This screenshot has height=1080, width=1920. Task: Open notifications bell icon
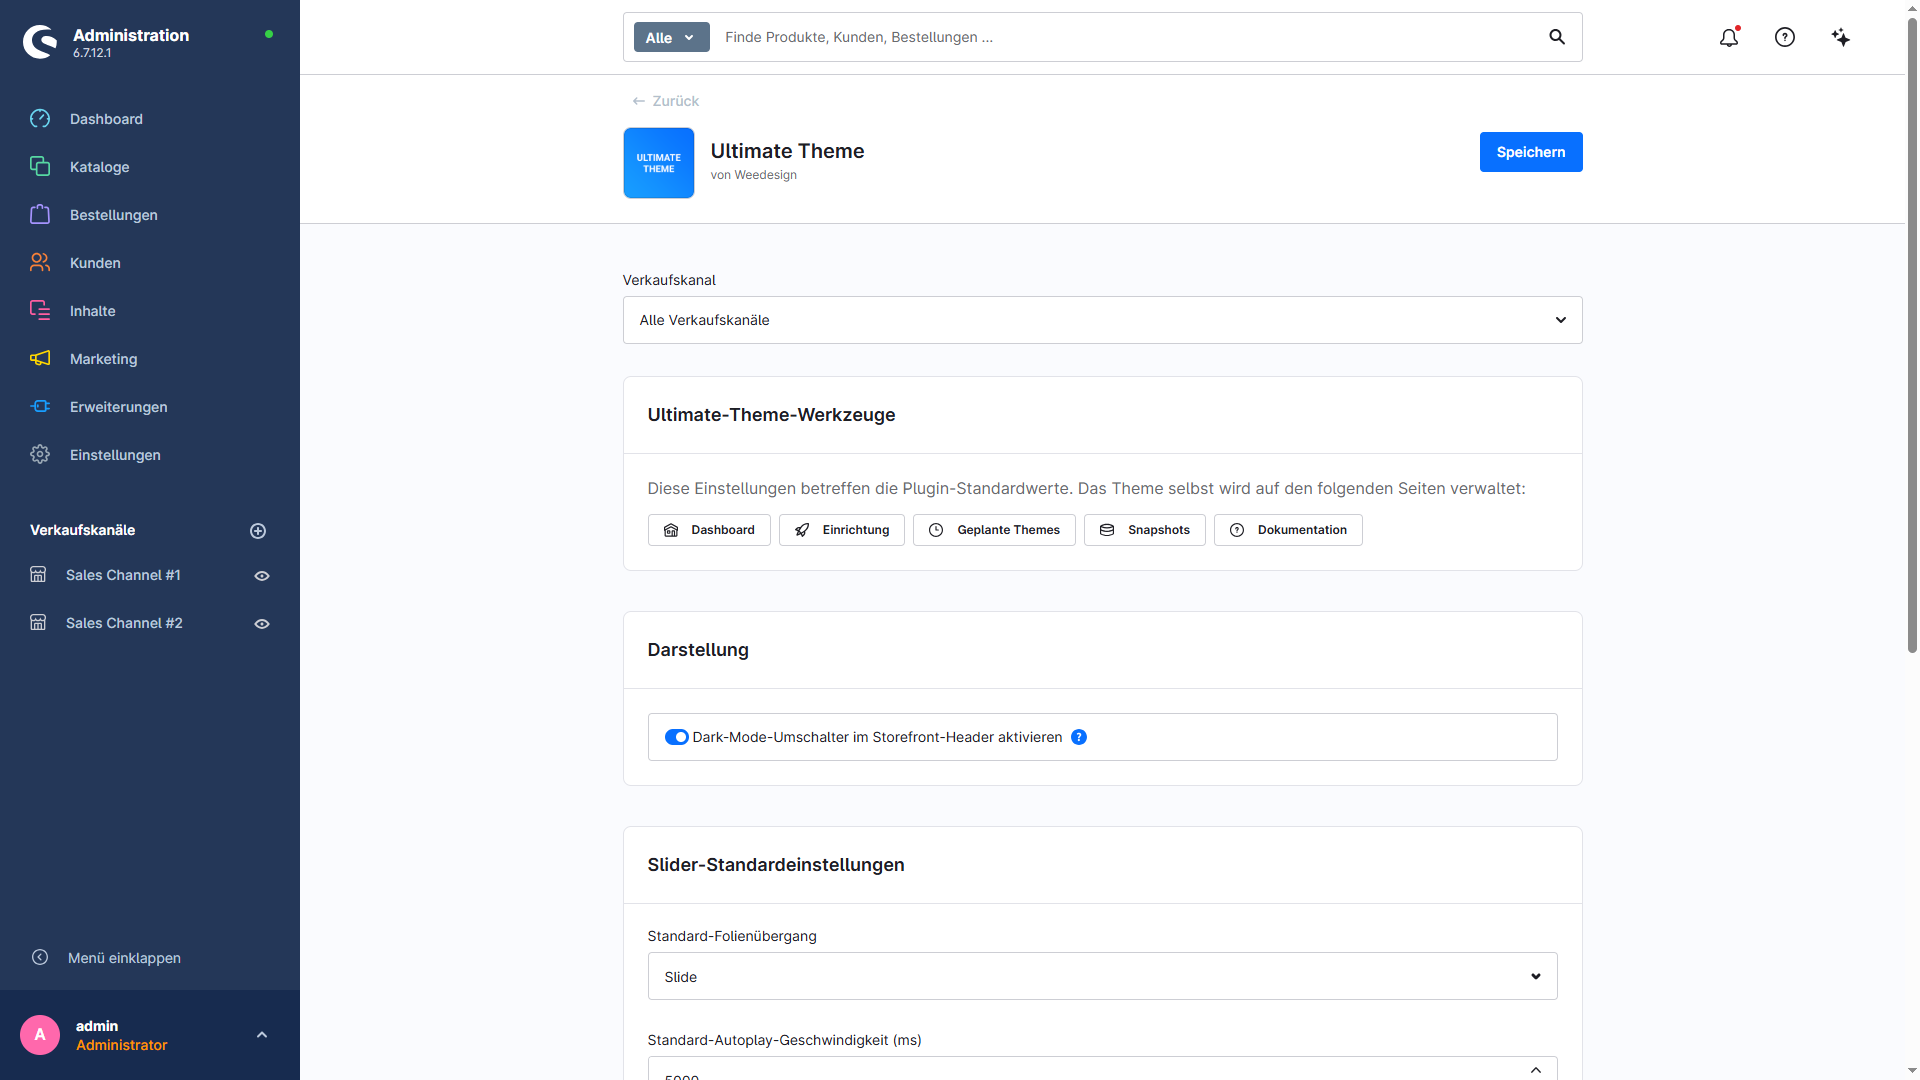1729,37
